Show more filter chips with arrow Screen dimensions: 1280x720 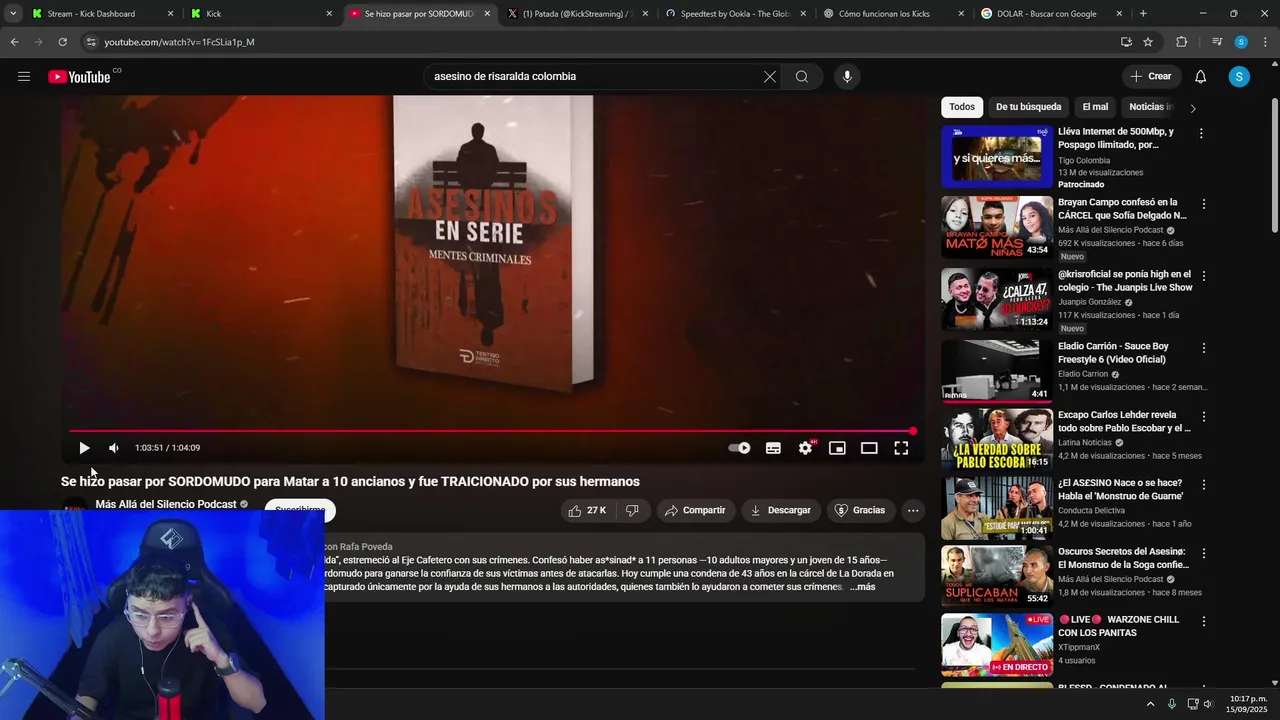pyautogui.click(x=1192, y=108)
